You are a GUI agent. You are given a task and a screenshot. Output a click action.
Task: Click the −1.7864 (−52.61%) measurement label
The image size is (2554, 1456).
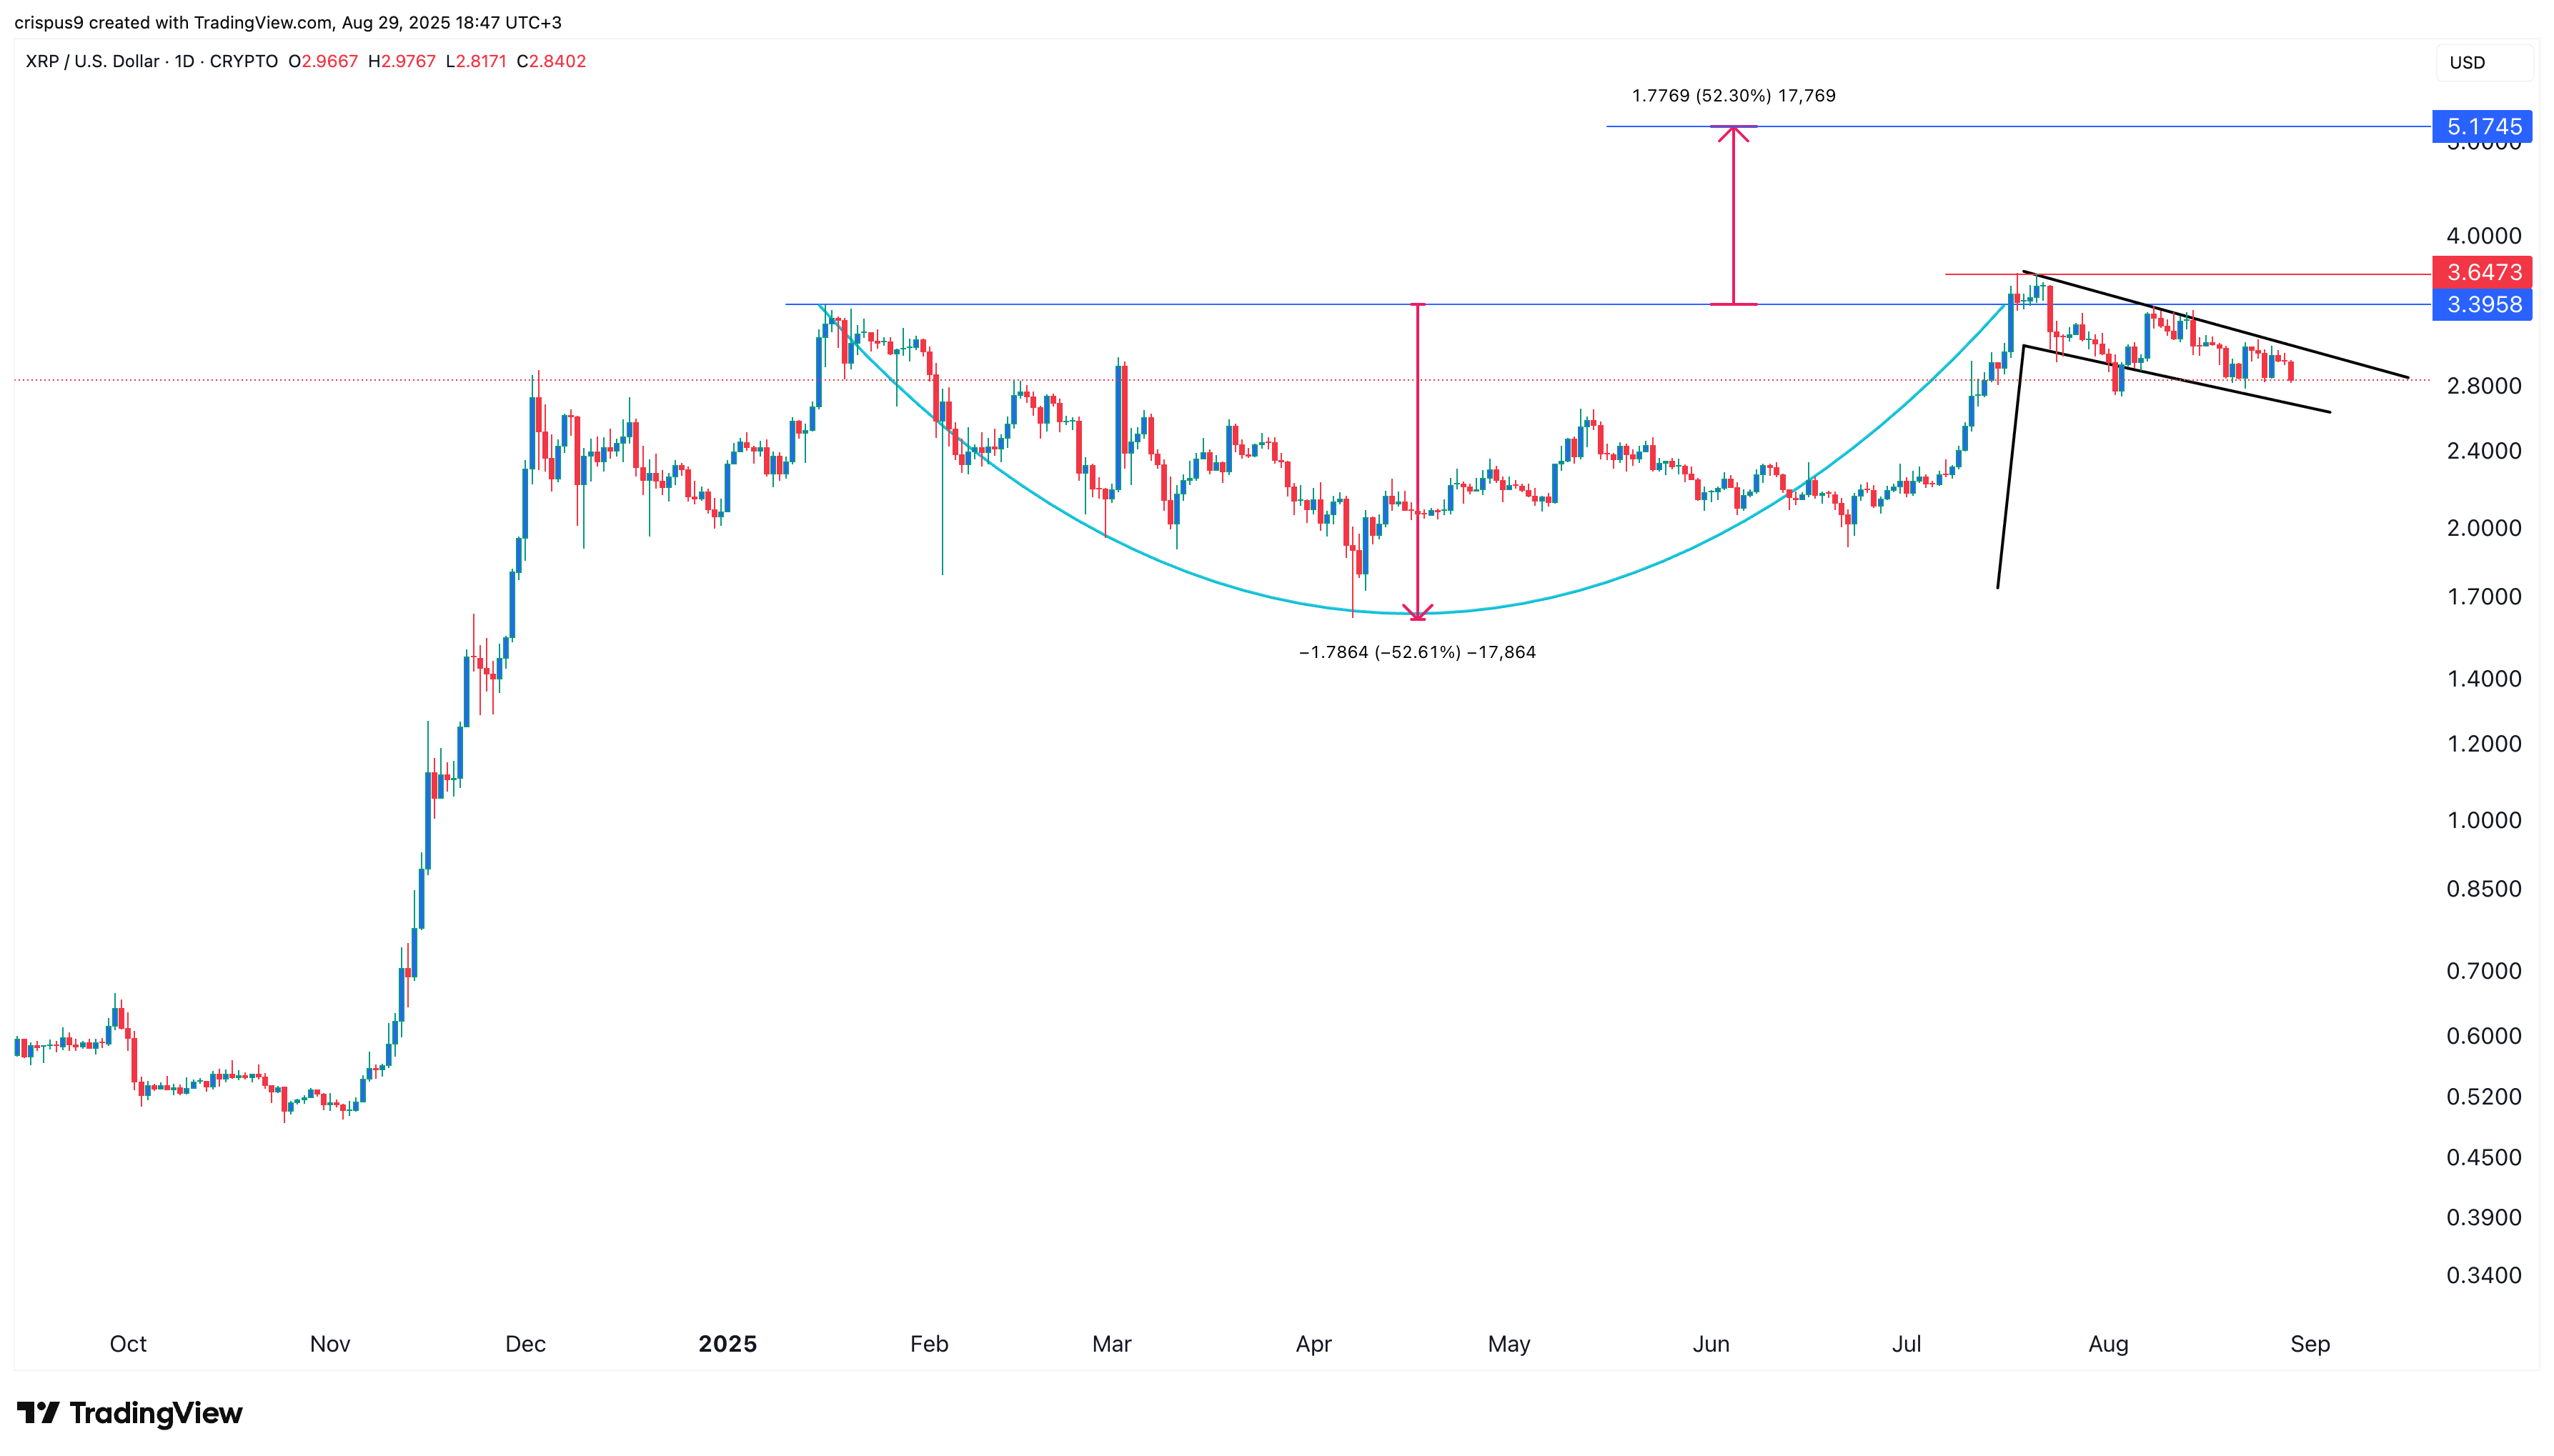pos(1417,652)
